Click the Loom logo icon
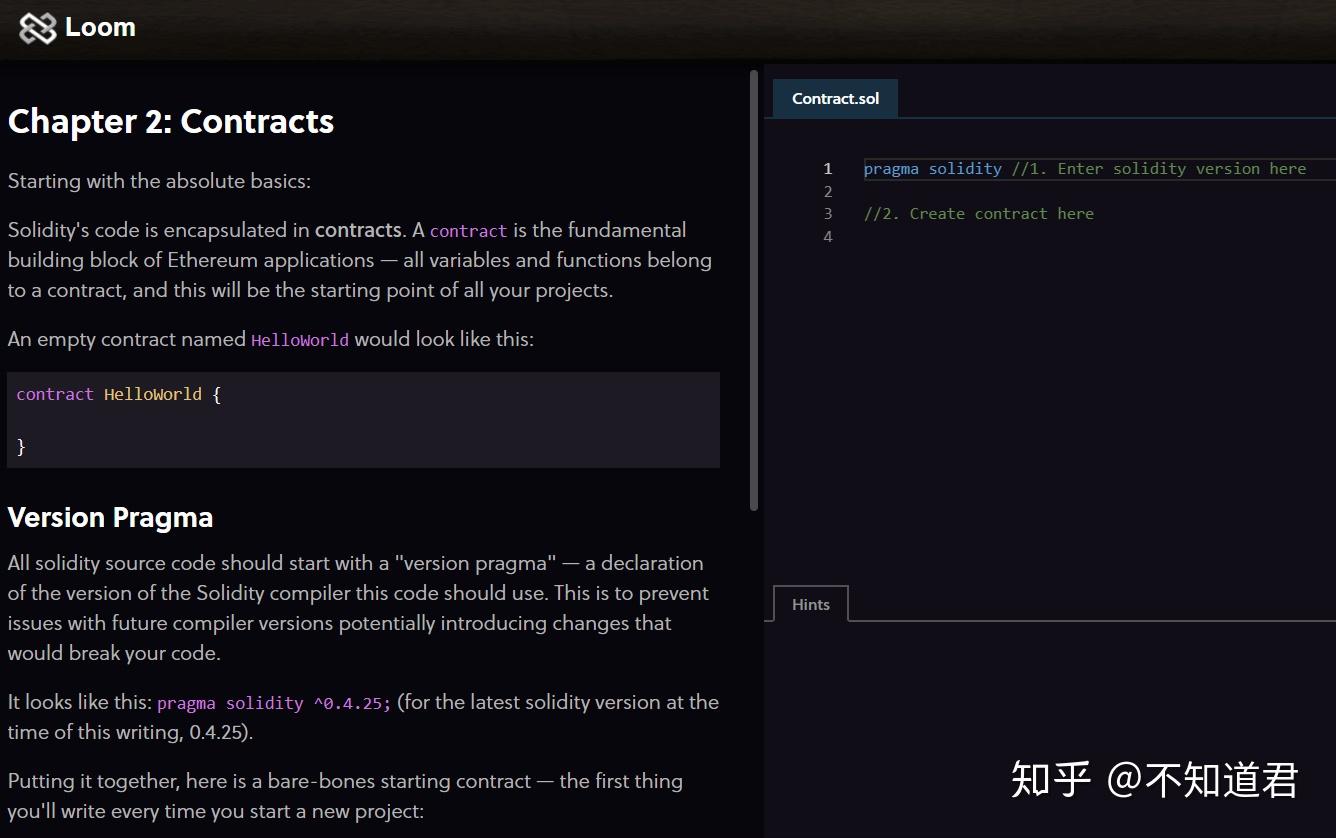 [x=37, y=28]
